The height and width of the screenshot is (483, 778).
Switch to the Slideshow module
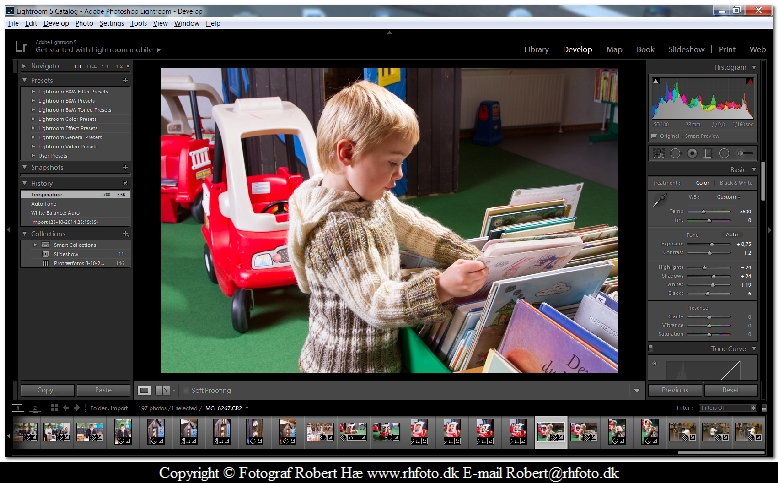tap(686, 49)
